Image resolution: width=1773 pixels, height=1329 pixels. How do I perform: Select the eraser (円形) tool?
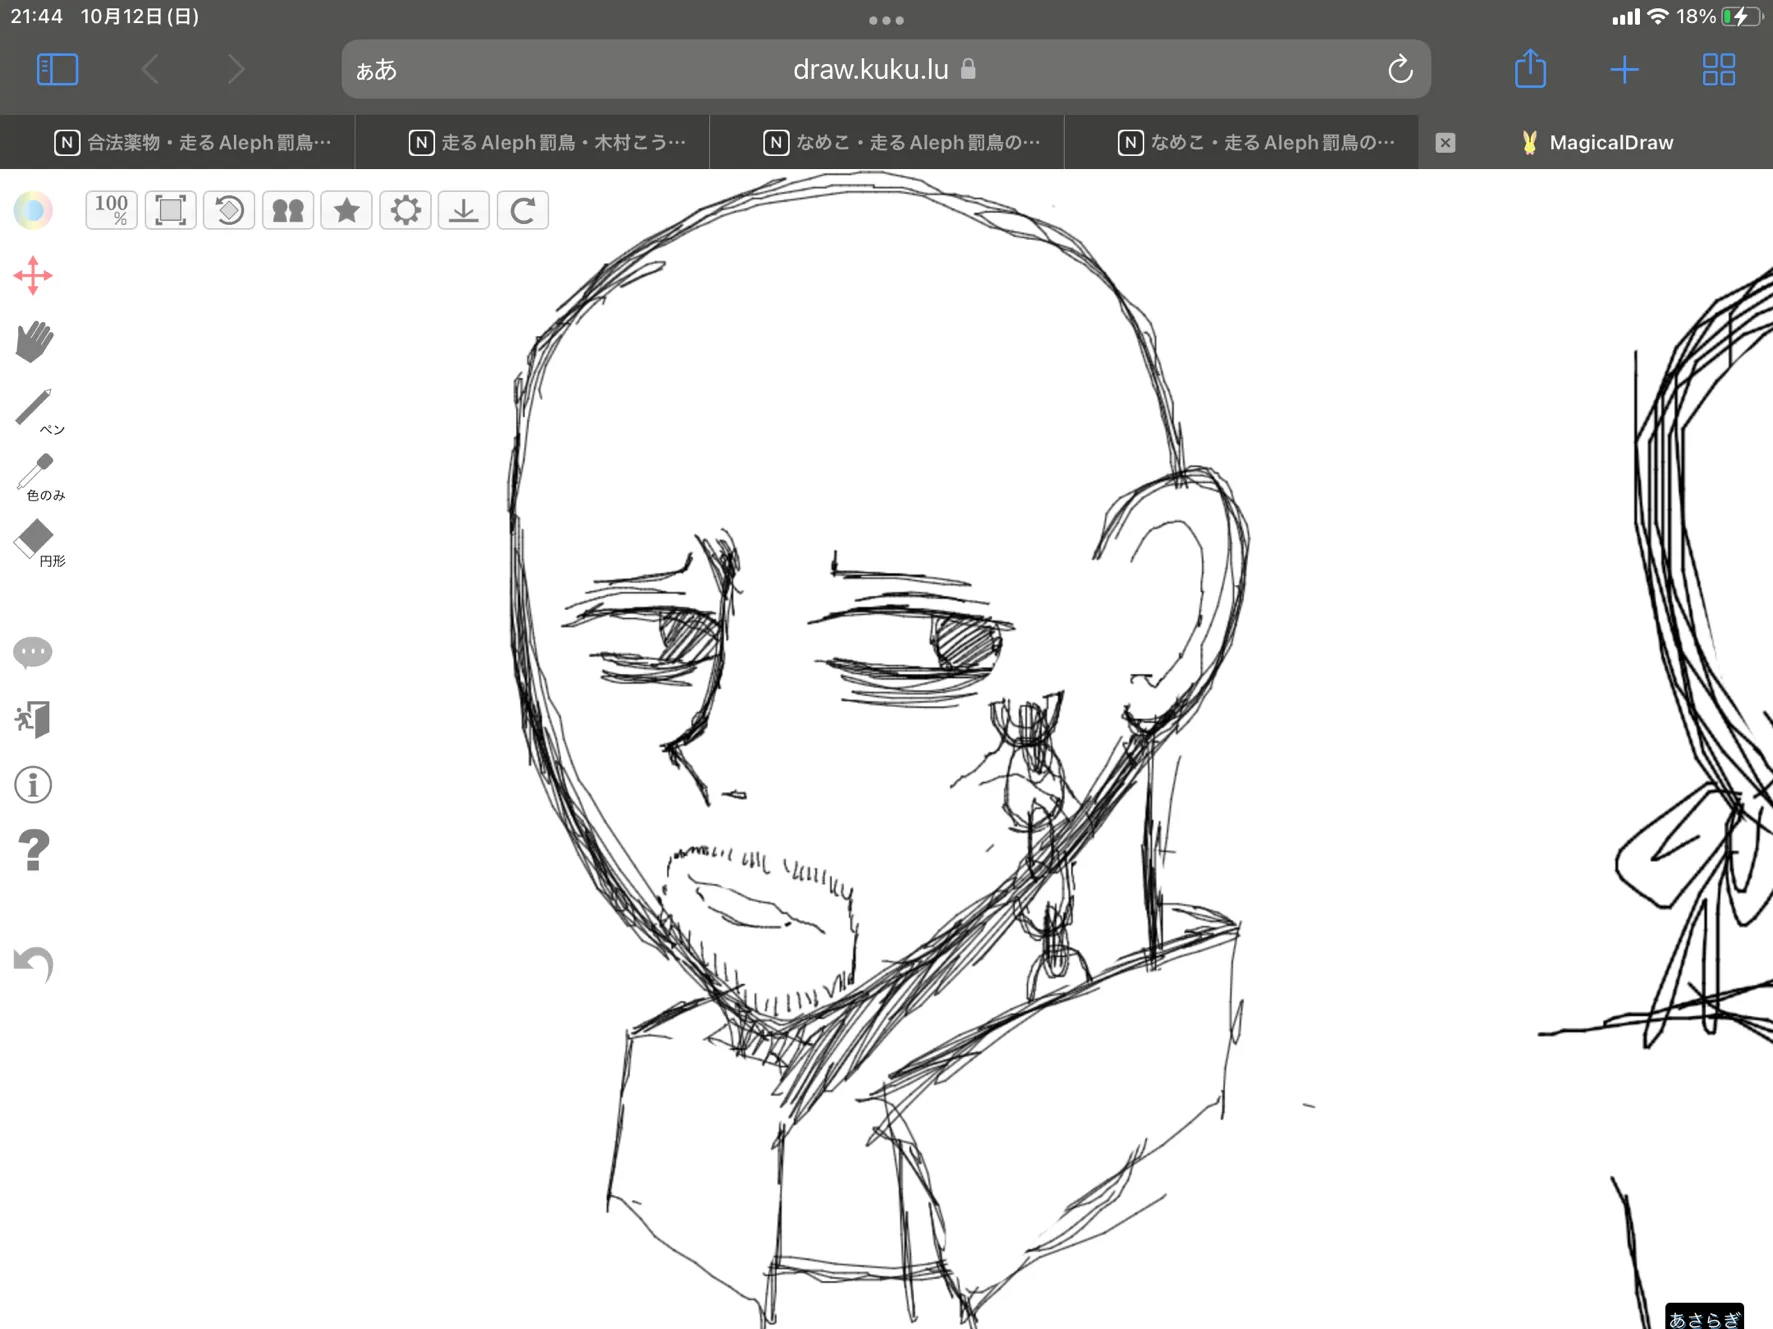pos(37,542)
